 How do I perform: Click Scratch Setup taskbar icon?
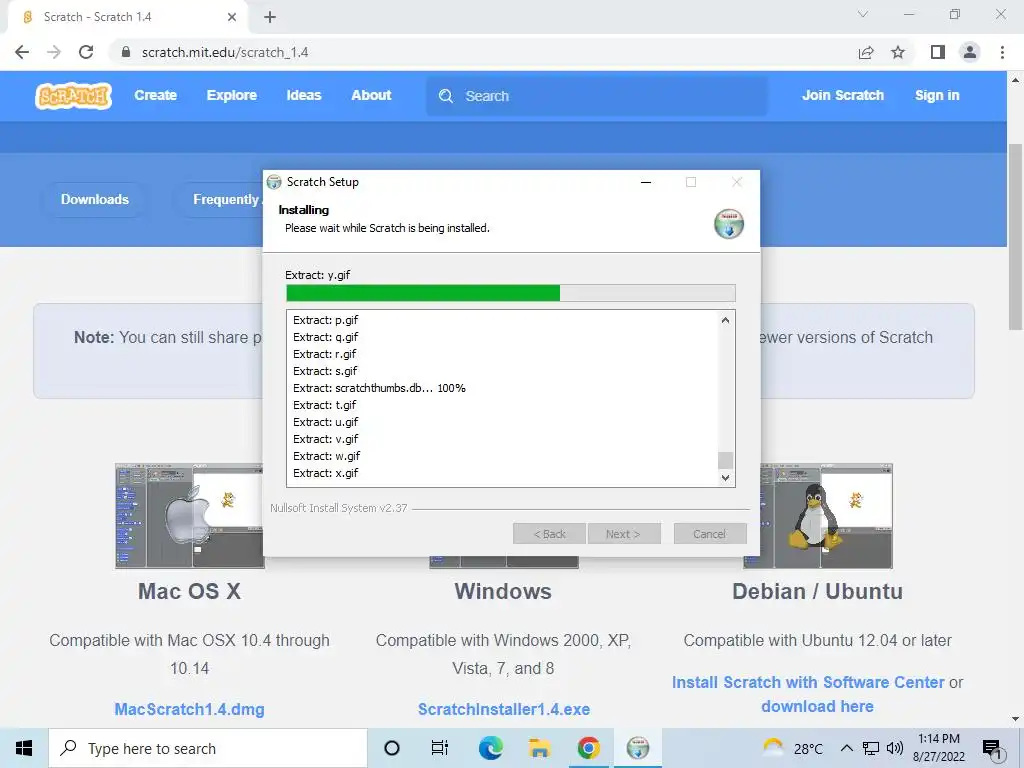tap(637, 748)
